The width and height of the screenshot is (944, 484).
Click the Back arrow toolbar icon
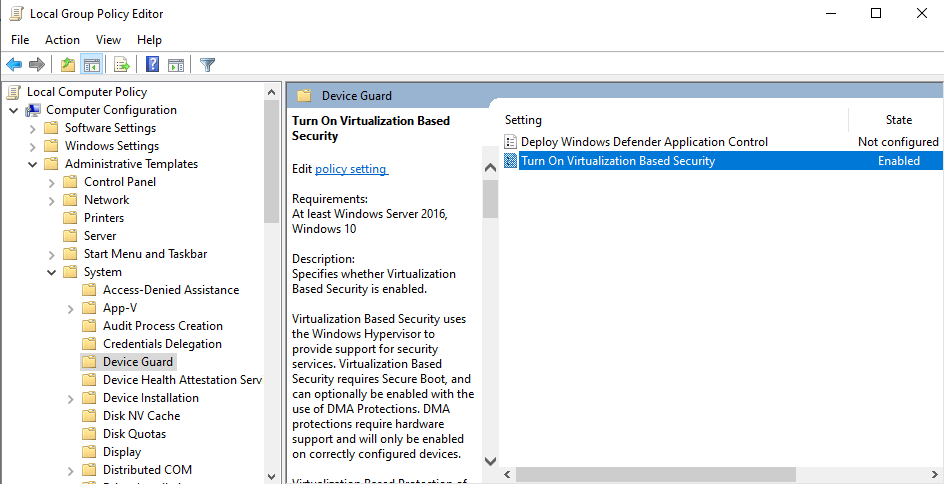click(x=14, y=64)
